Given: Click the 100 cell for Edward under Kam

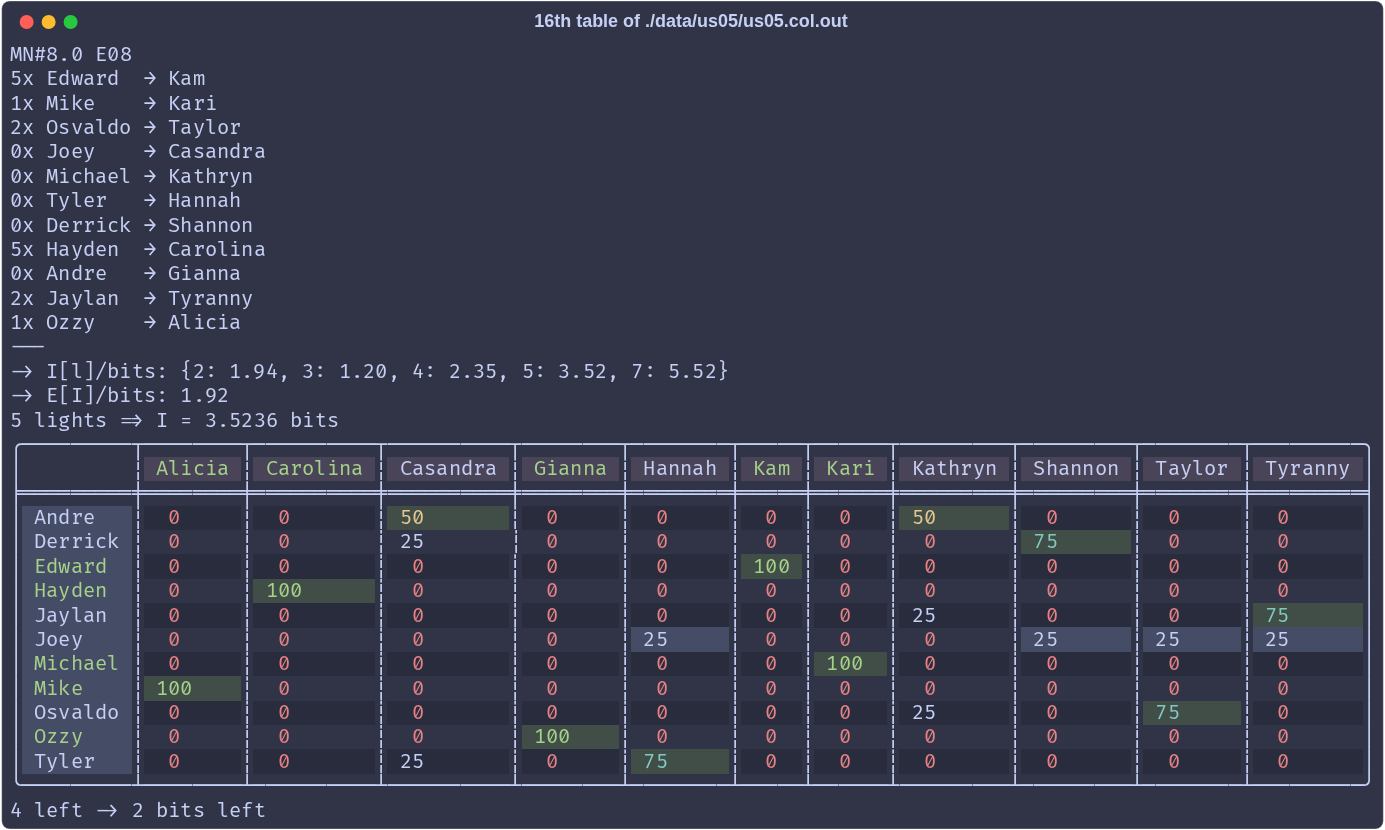Looking at the screenshot, I should pyautogui.click(x=771, y=566).
